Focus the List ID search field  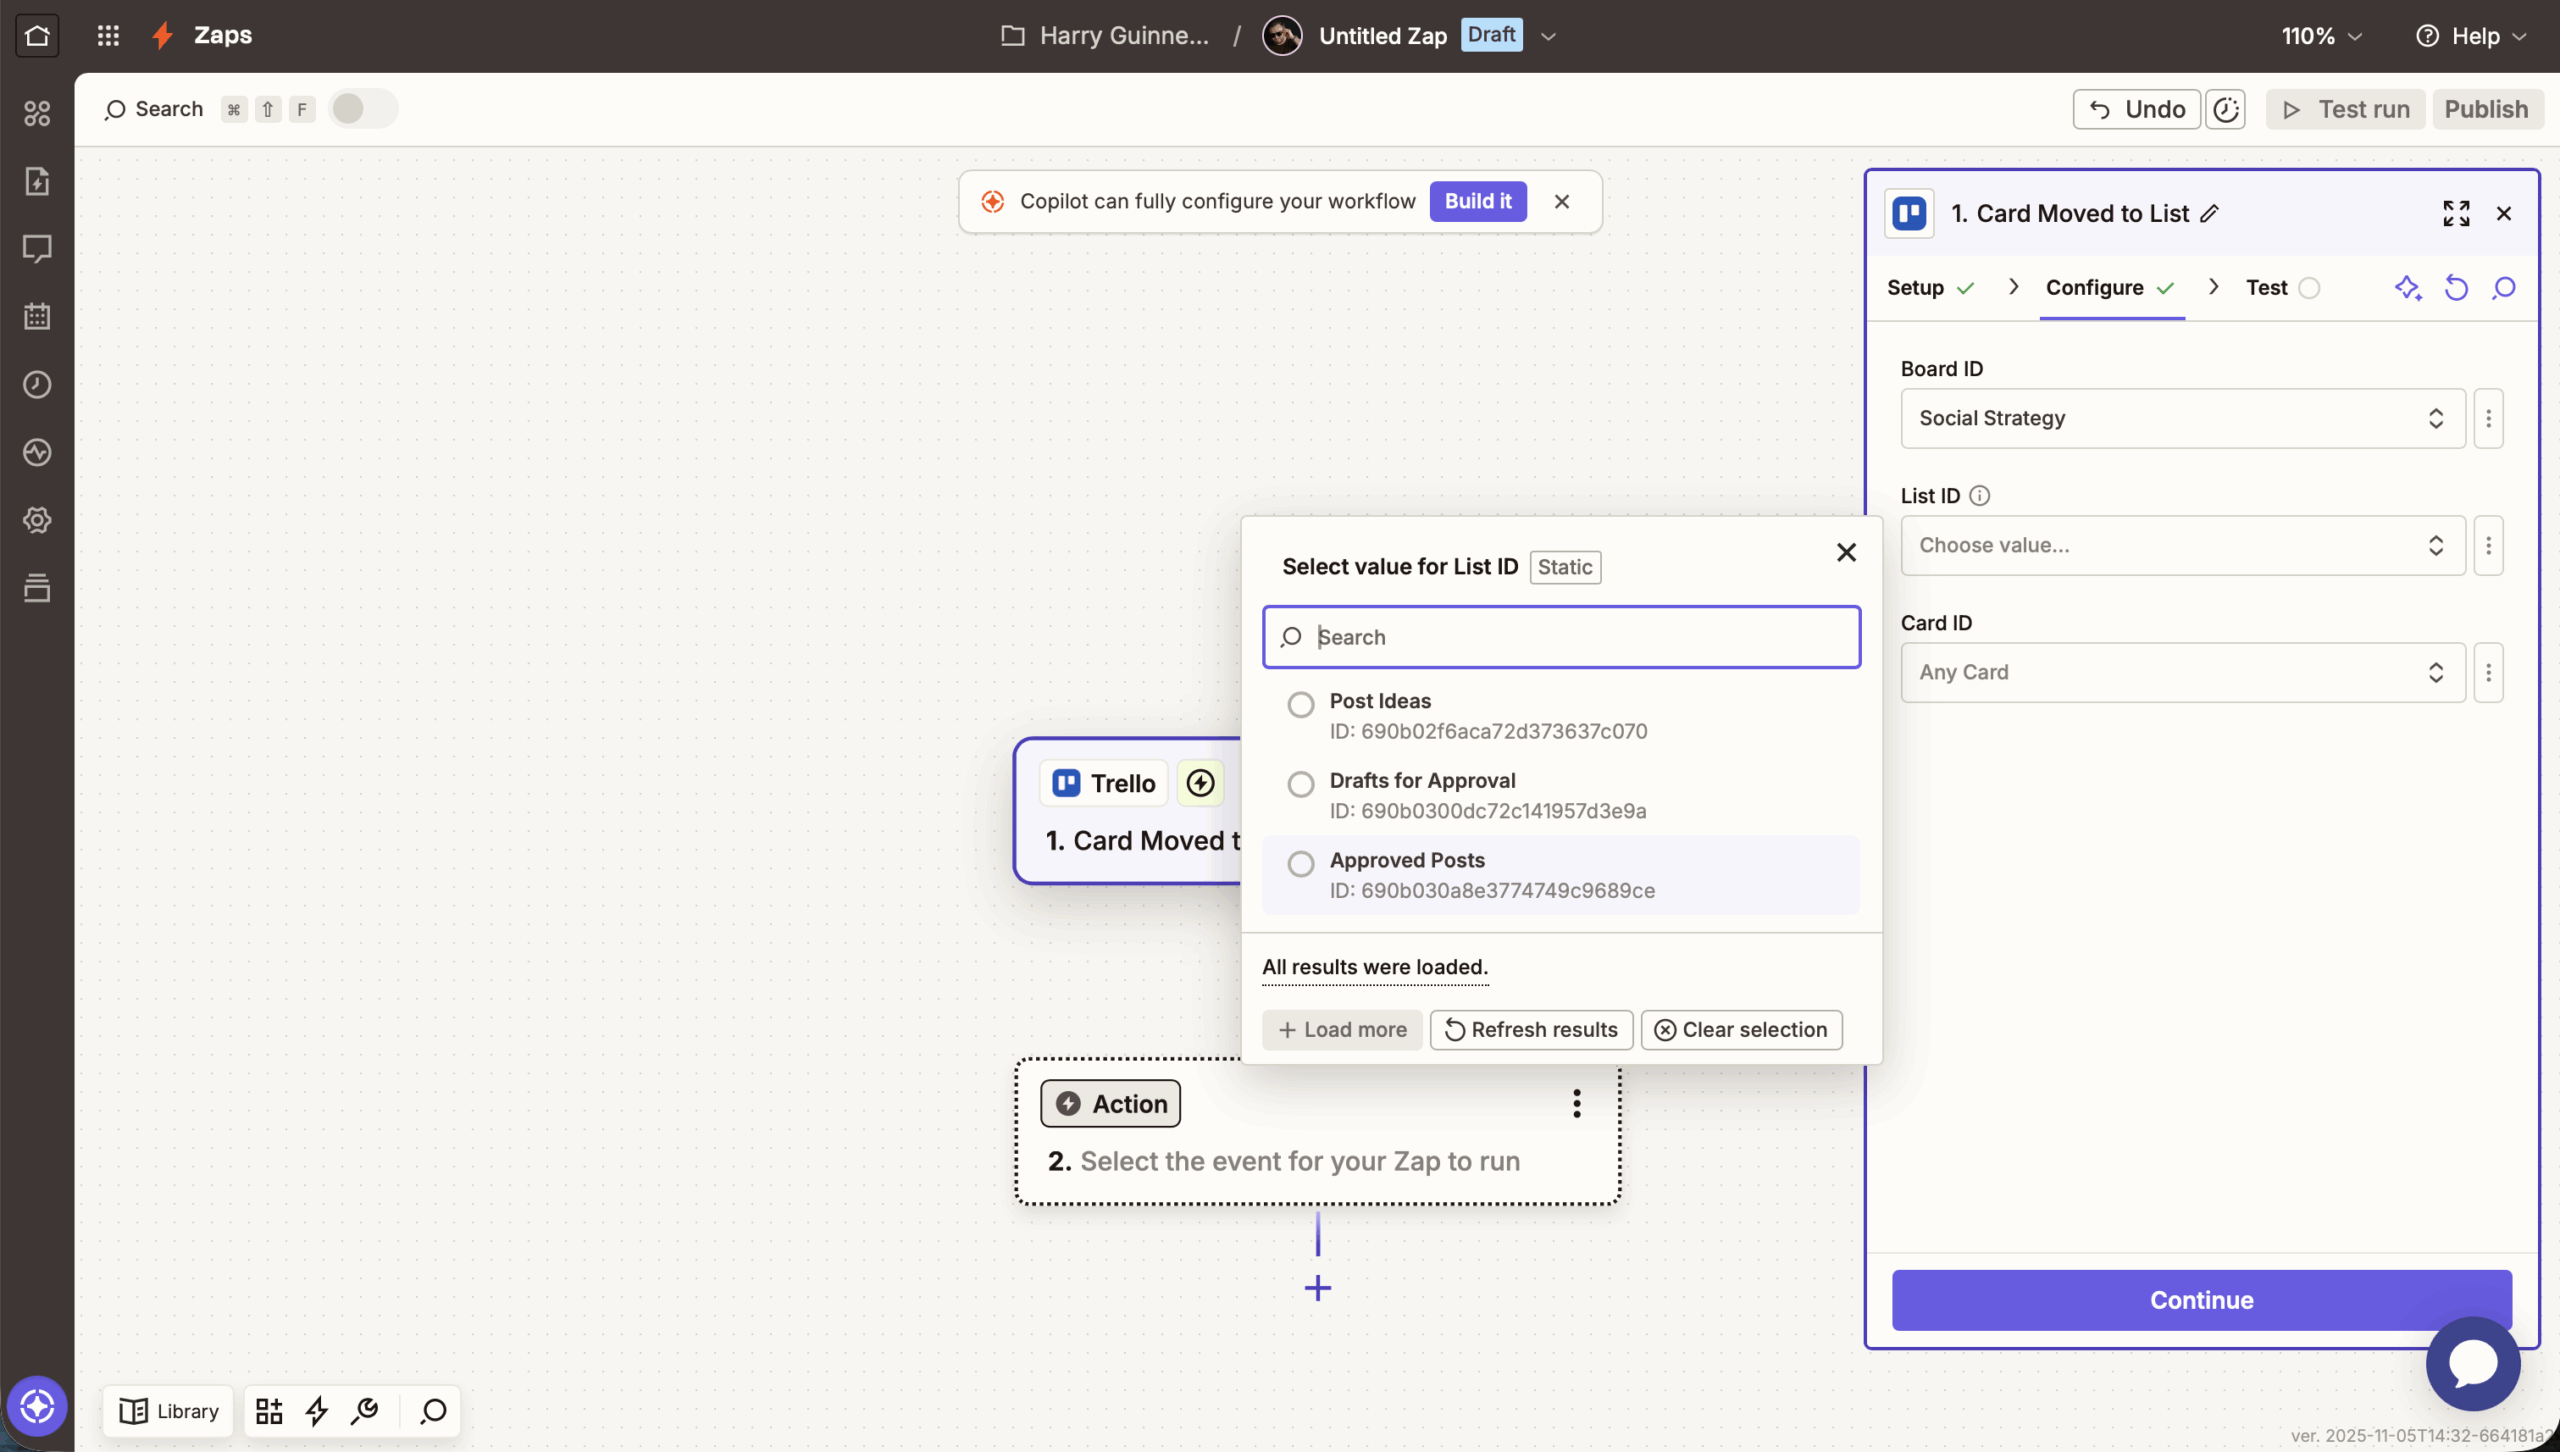[x=1560, y=637]
